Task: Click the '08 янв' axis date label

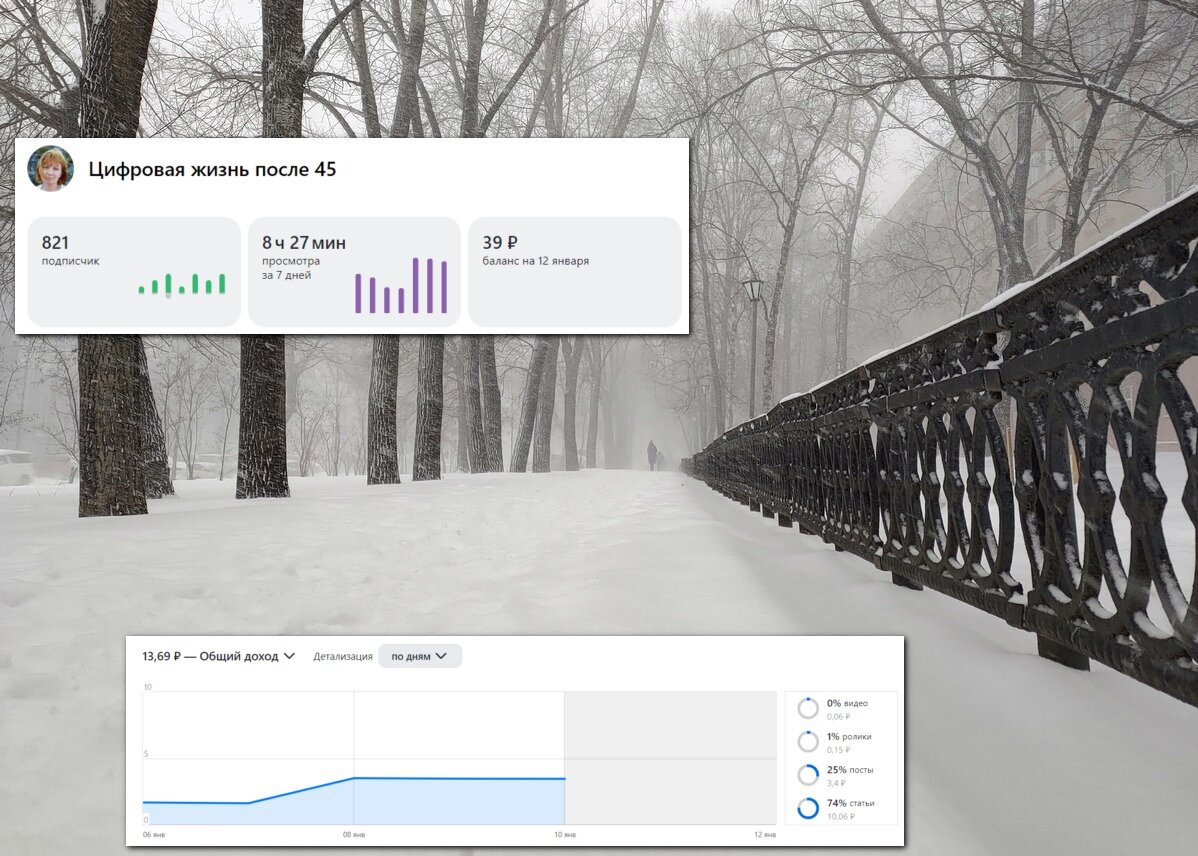Action: [354, 835]
